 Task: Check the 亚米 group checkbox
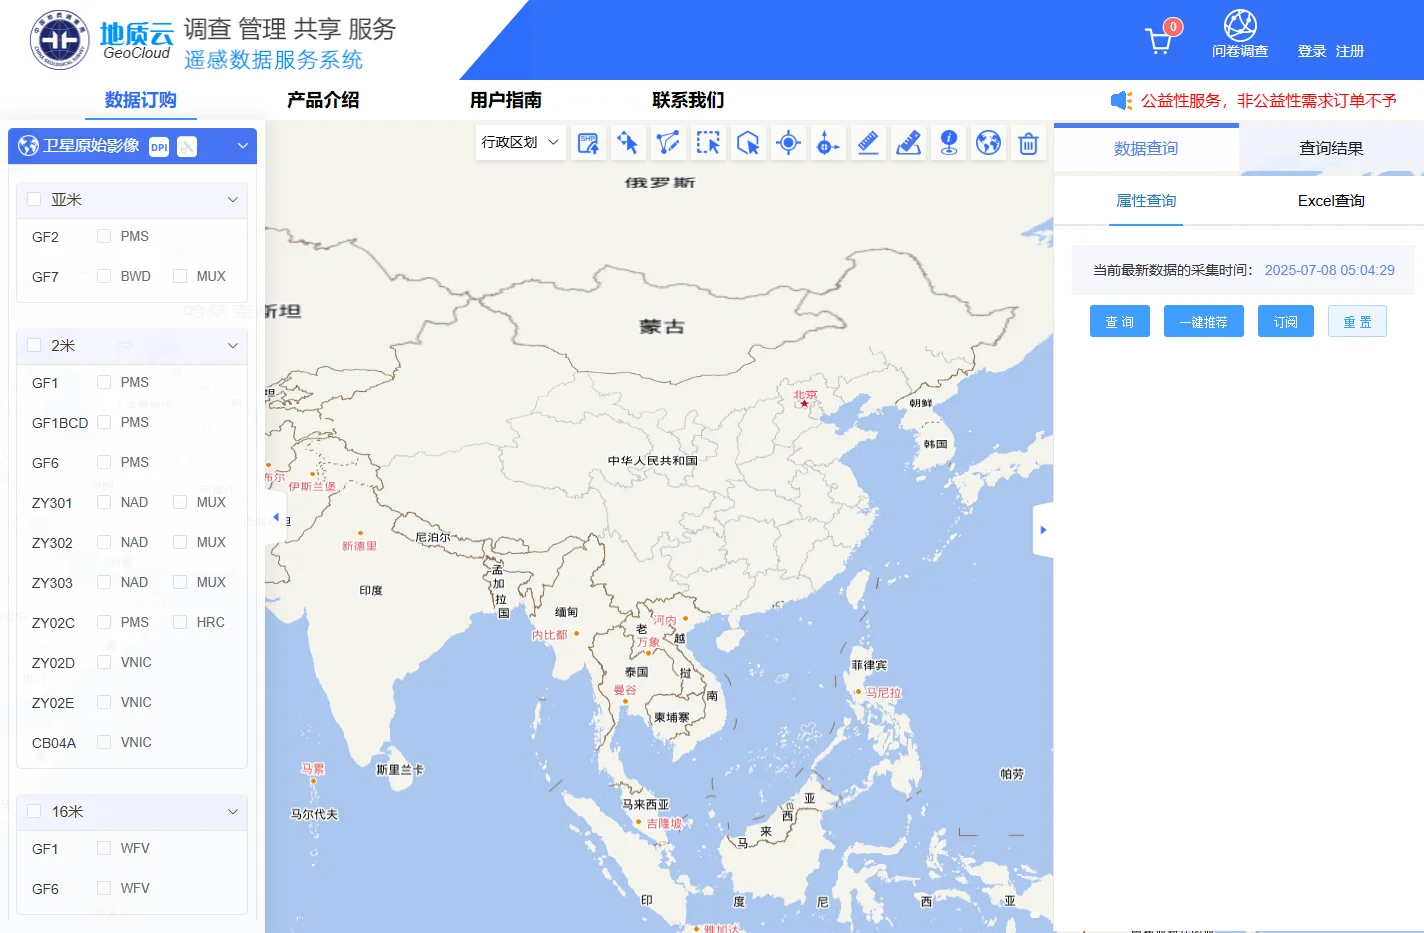(34, 199)
